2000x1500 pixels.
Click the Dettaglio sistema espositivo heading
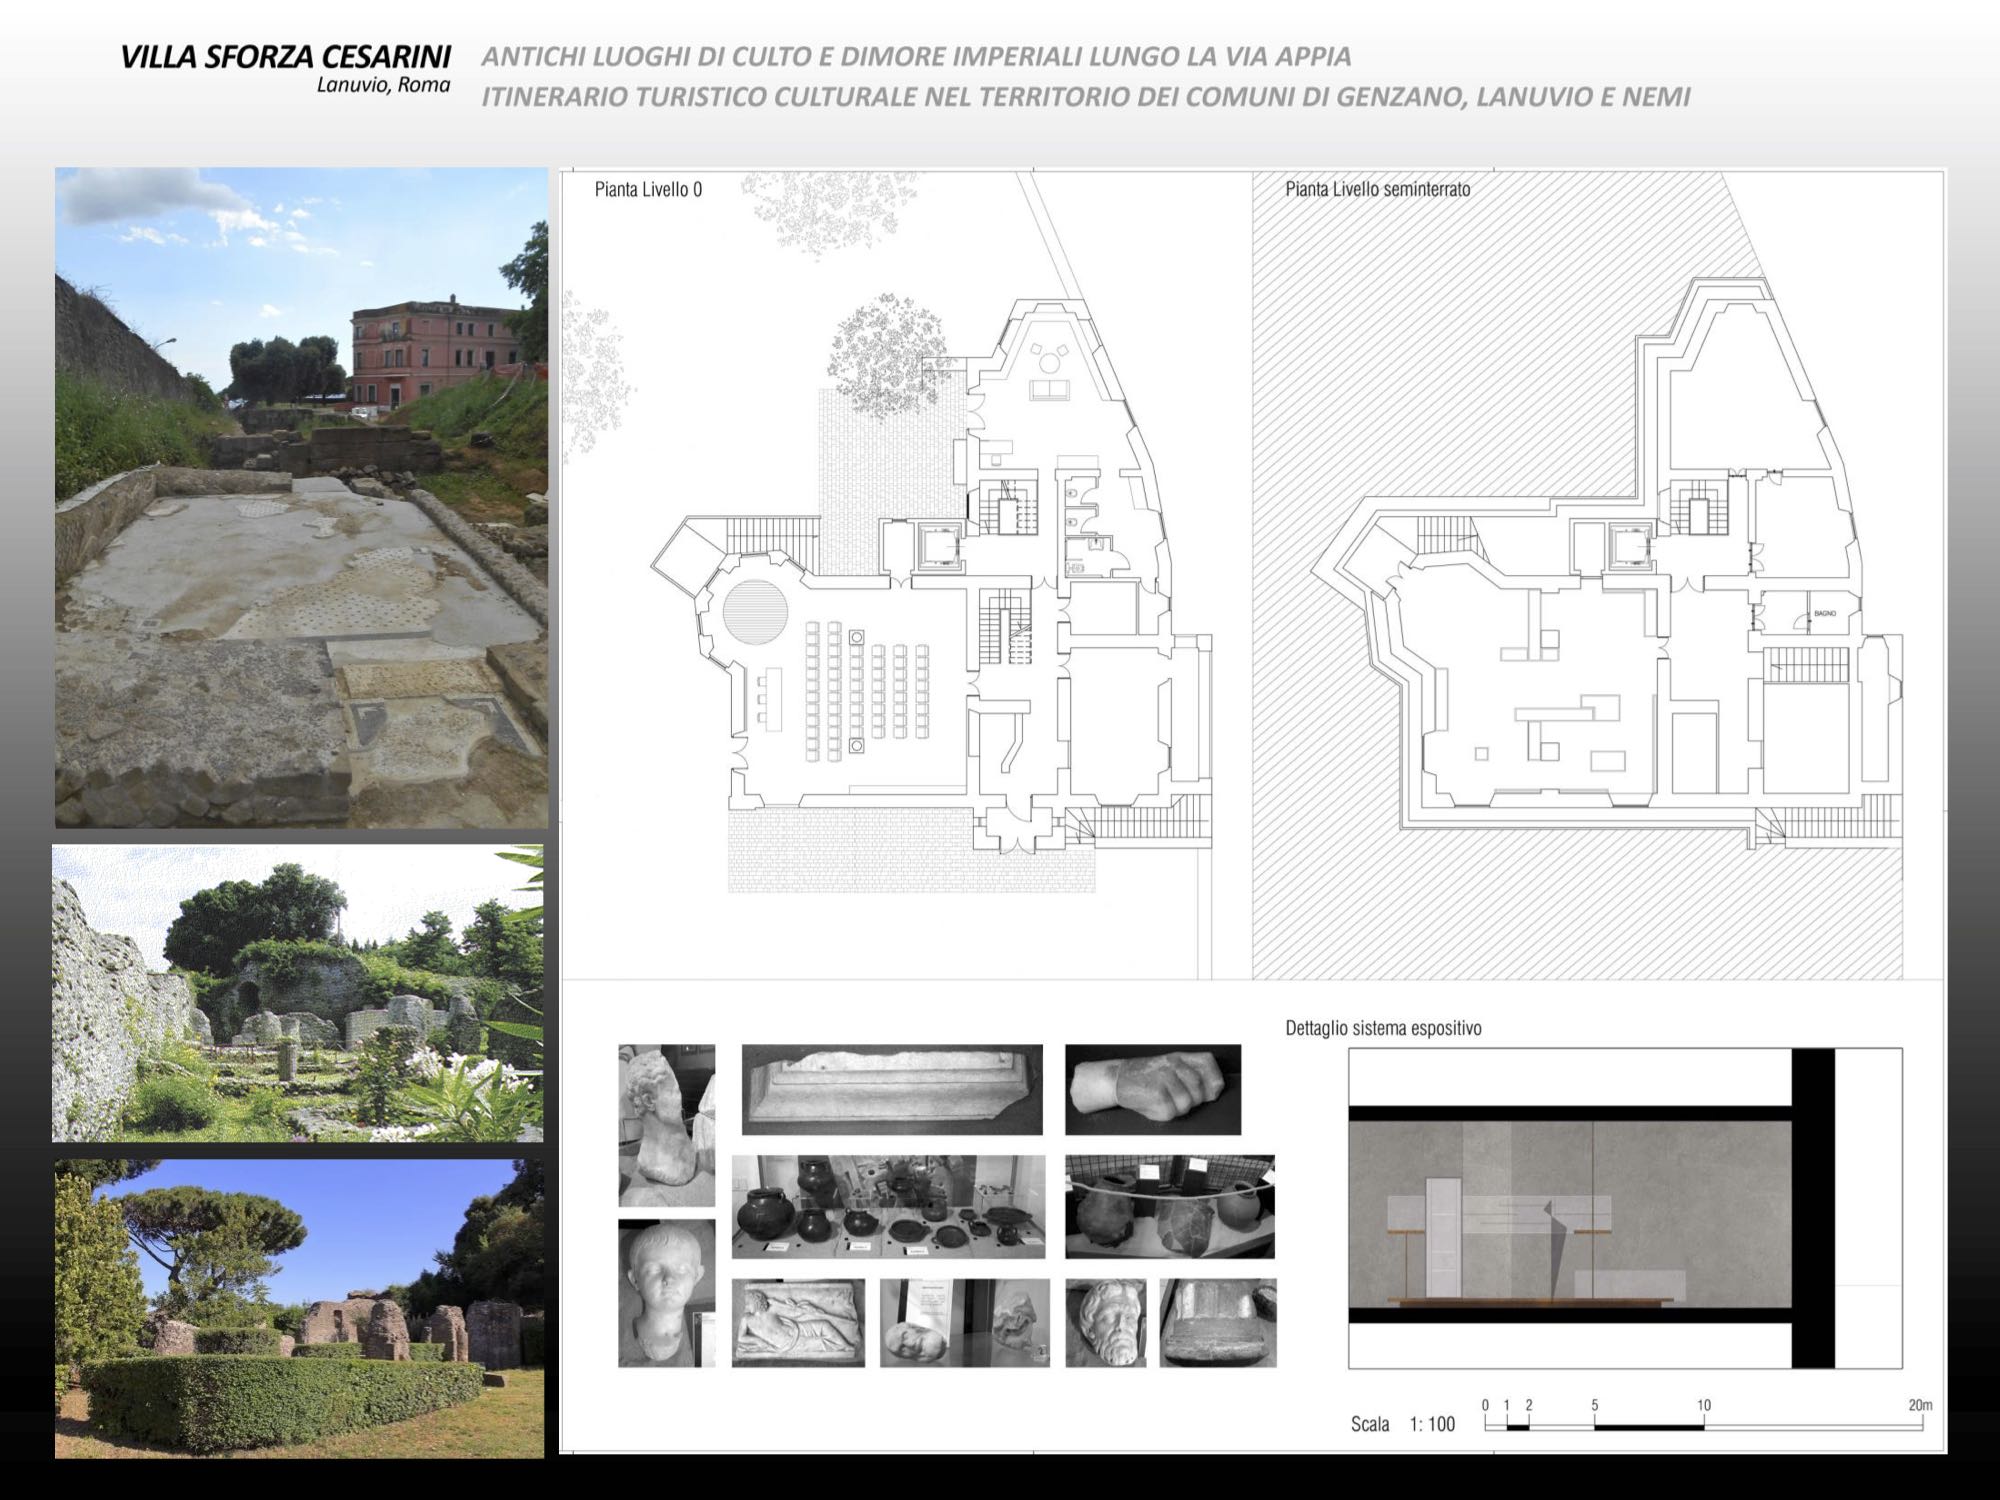[x=1383, y=1028]
